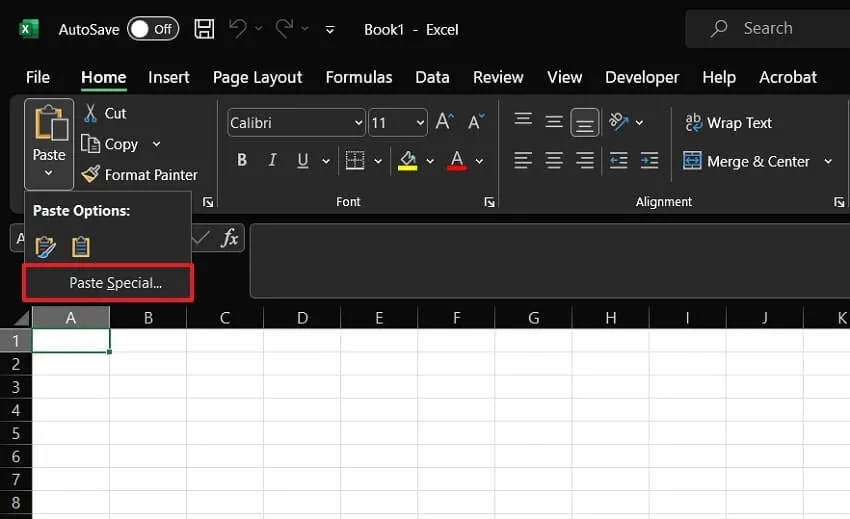Select the Format Painter brush

tap(90, 174)
